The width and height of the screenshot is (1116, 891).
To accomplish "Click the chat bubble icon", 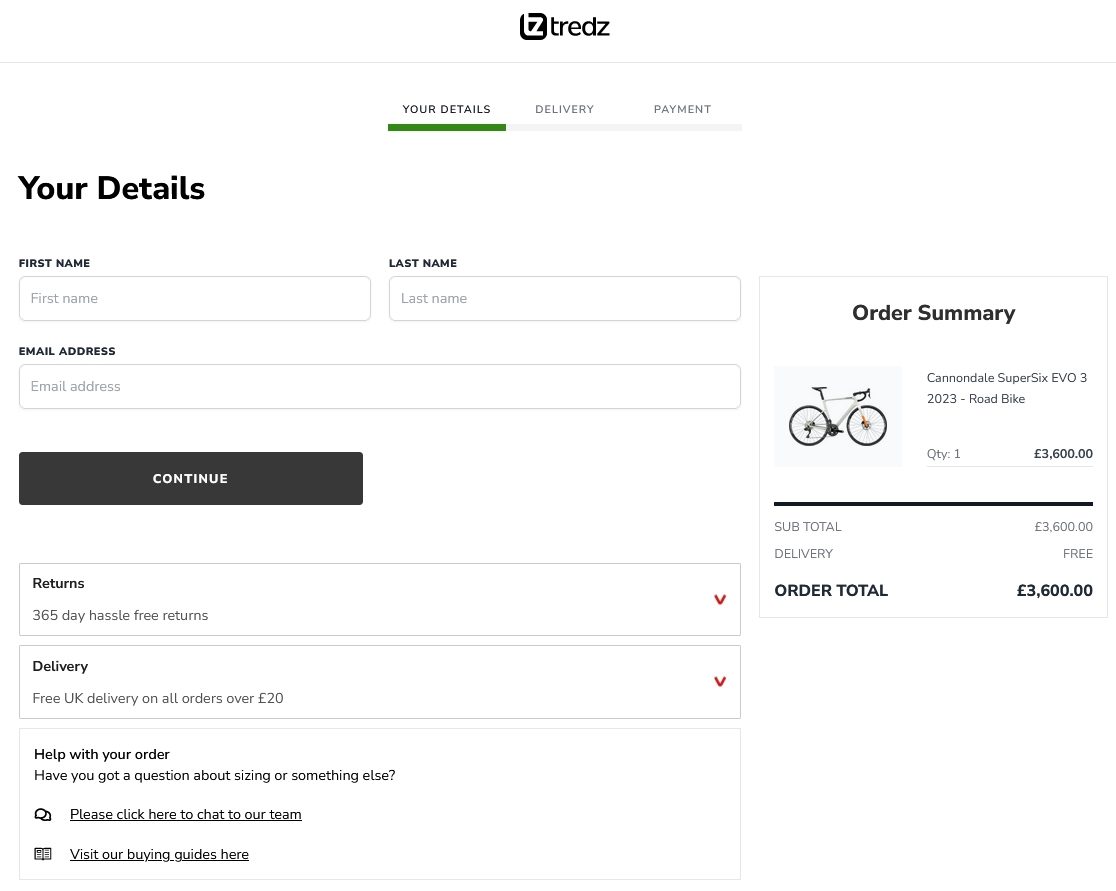I will 43,815.
